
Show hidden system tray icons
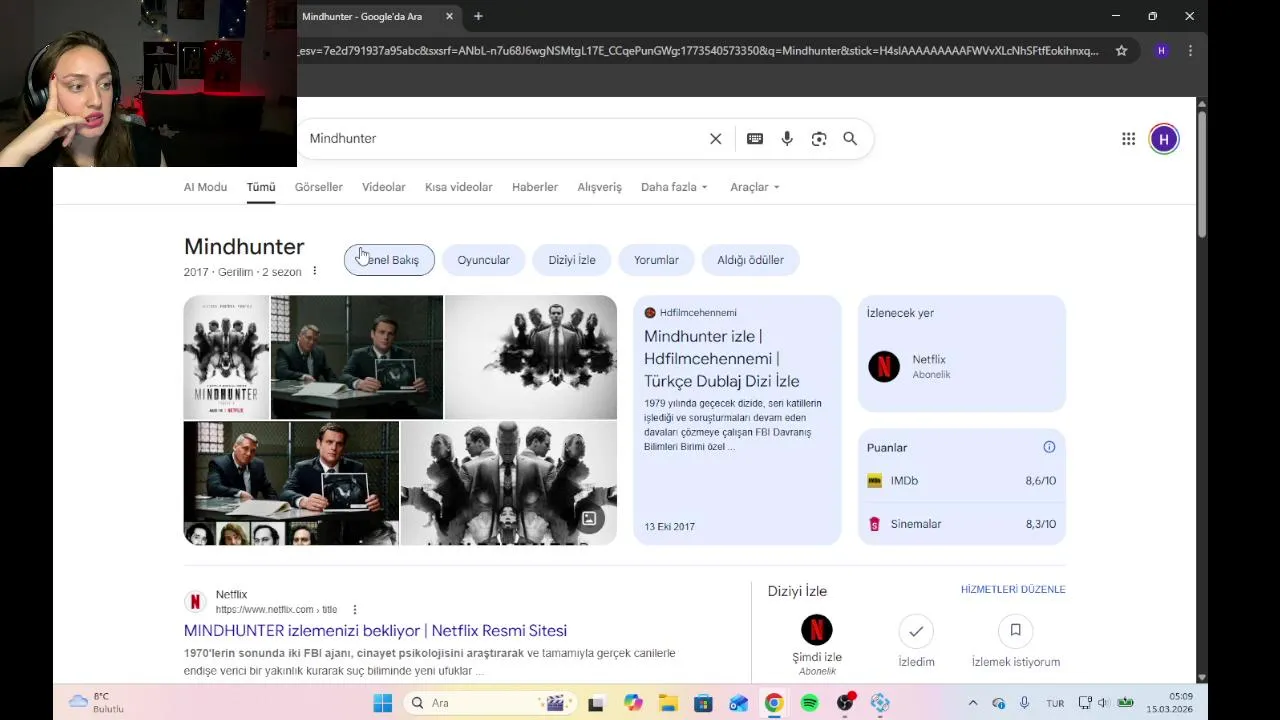973,703
